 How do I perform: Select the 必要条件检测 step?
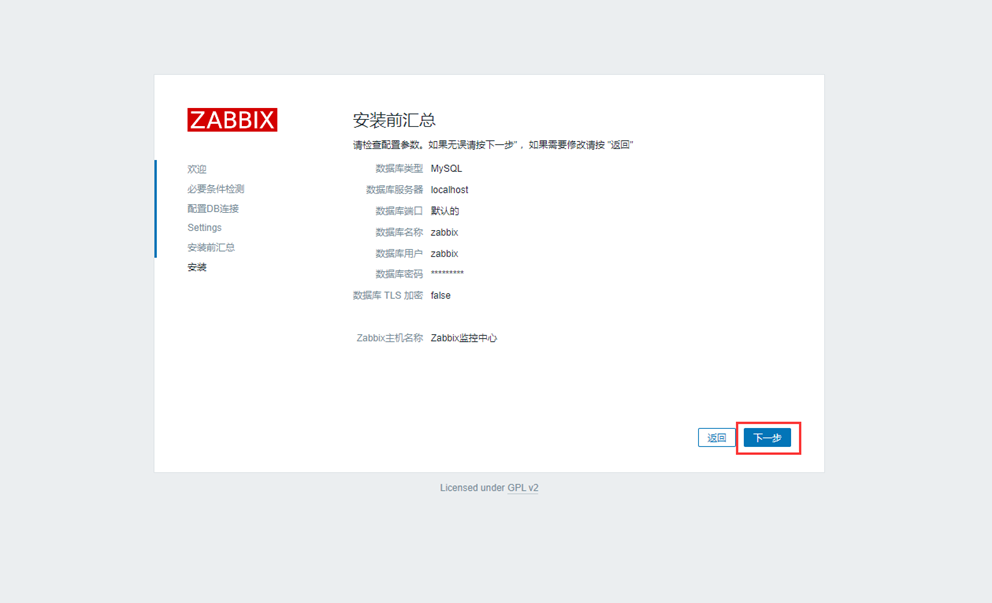[216, 189]
